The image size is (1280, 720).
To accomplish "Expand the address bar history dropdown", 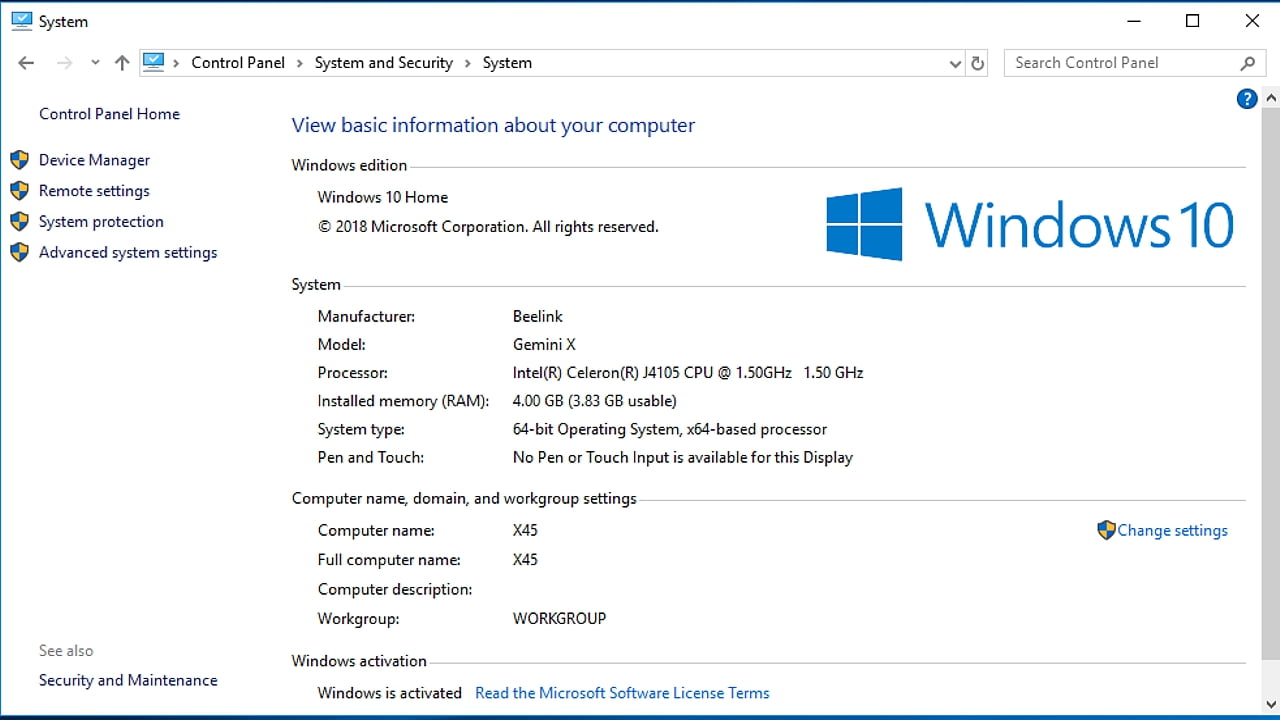I will point(954,63).
